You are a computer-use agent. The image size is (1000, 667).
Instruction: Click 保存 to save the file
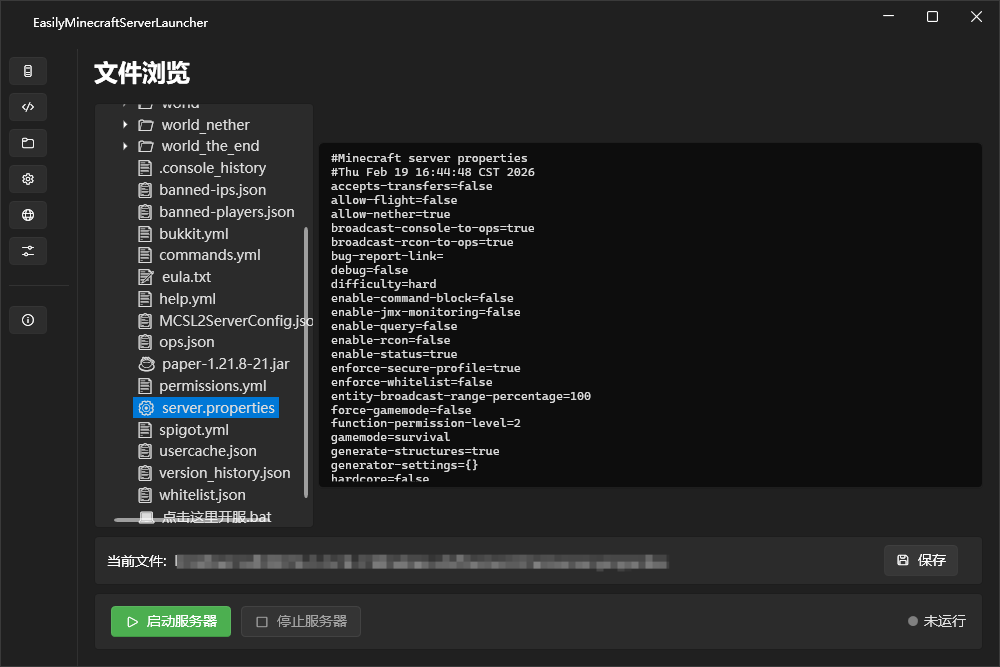[x=920, y=560]
